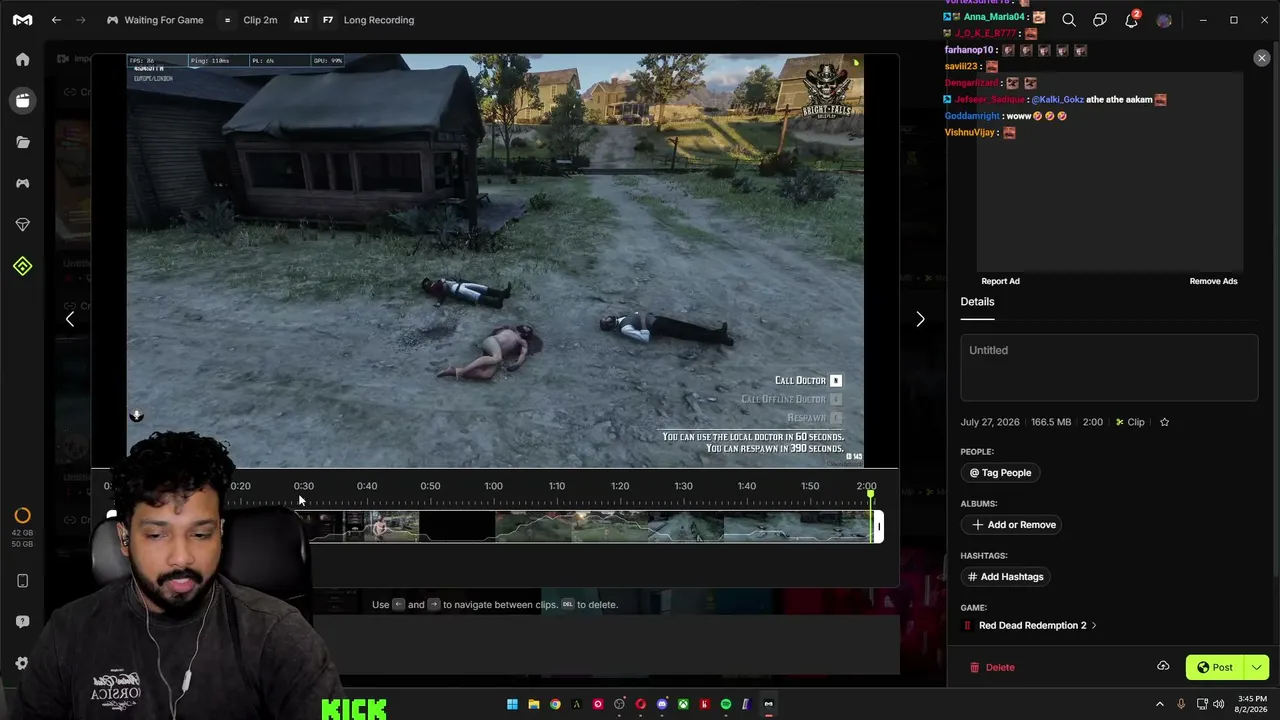Open the help icon in the sidebar
Image resolution: width=1280 pixels, height=720 pixels.
pyautogui.click(x=22, y=622)
